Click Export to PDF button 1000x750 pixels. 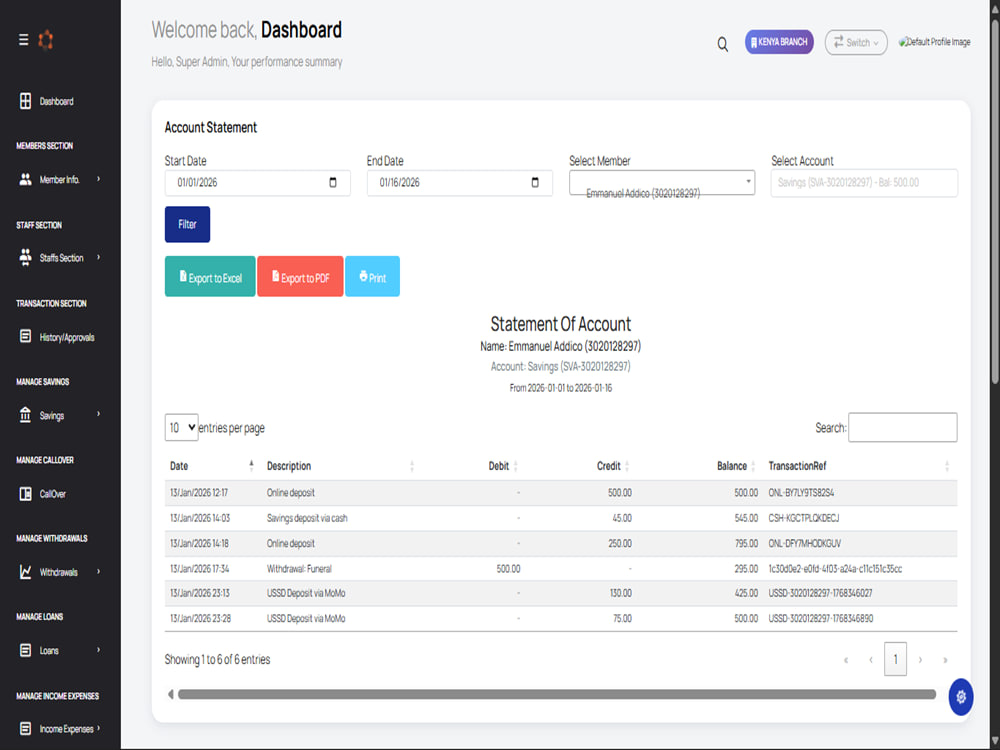tap(300, 276)
